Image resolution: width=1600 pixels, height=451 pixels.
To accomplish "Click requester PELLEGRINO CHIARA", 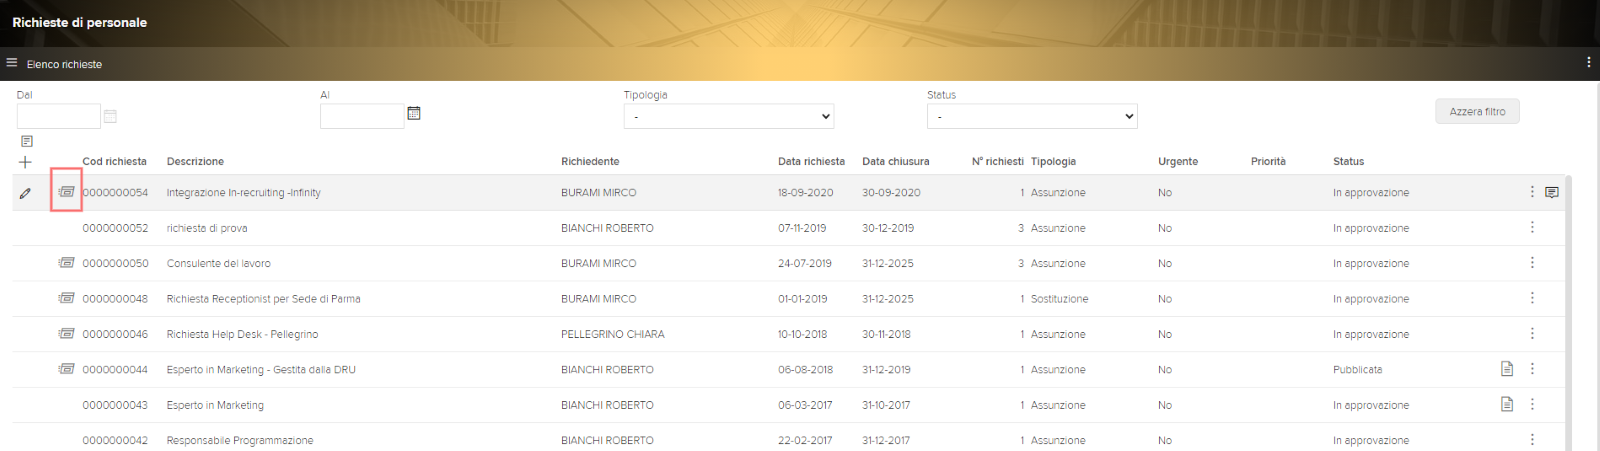I will tap(612, 334).
